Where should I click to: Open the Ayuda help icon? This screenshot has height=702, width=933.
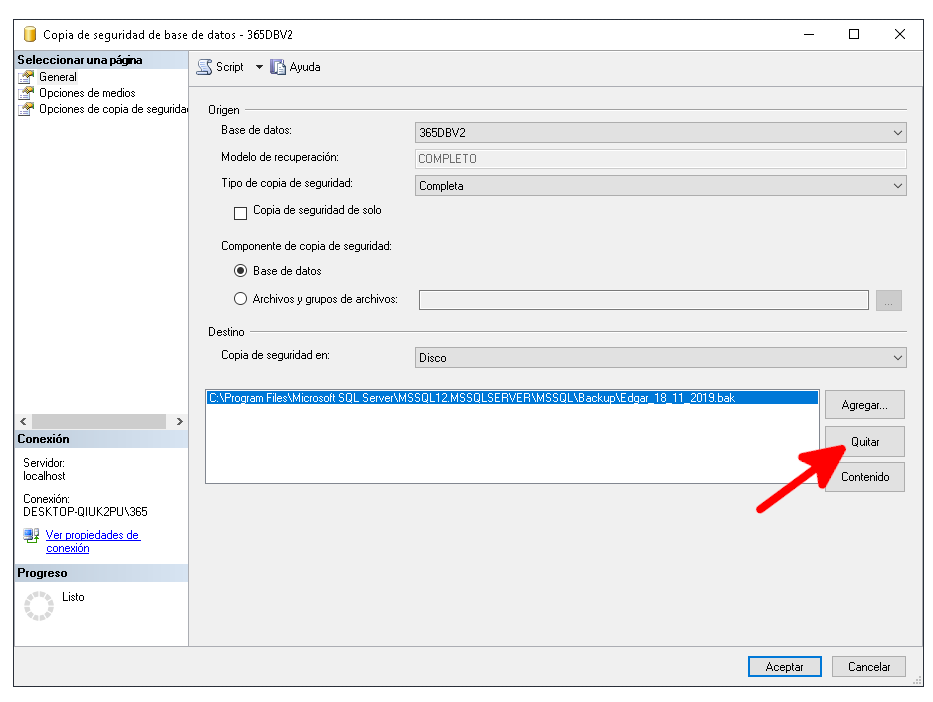(278, 67)
